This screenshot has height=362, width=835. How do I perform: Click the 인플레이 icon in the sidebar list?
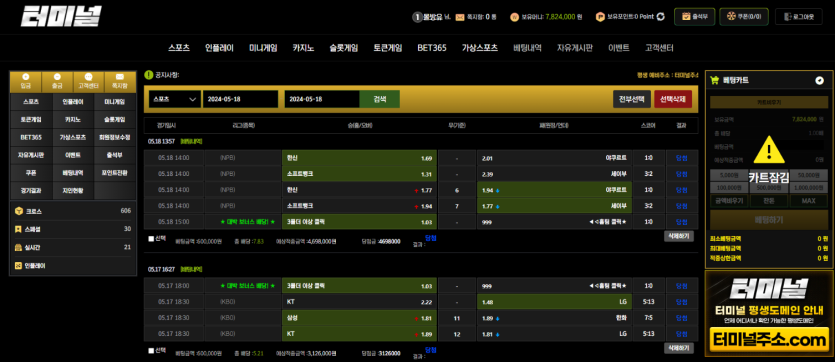[18, 265]
